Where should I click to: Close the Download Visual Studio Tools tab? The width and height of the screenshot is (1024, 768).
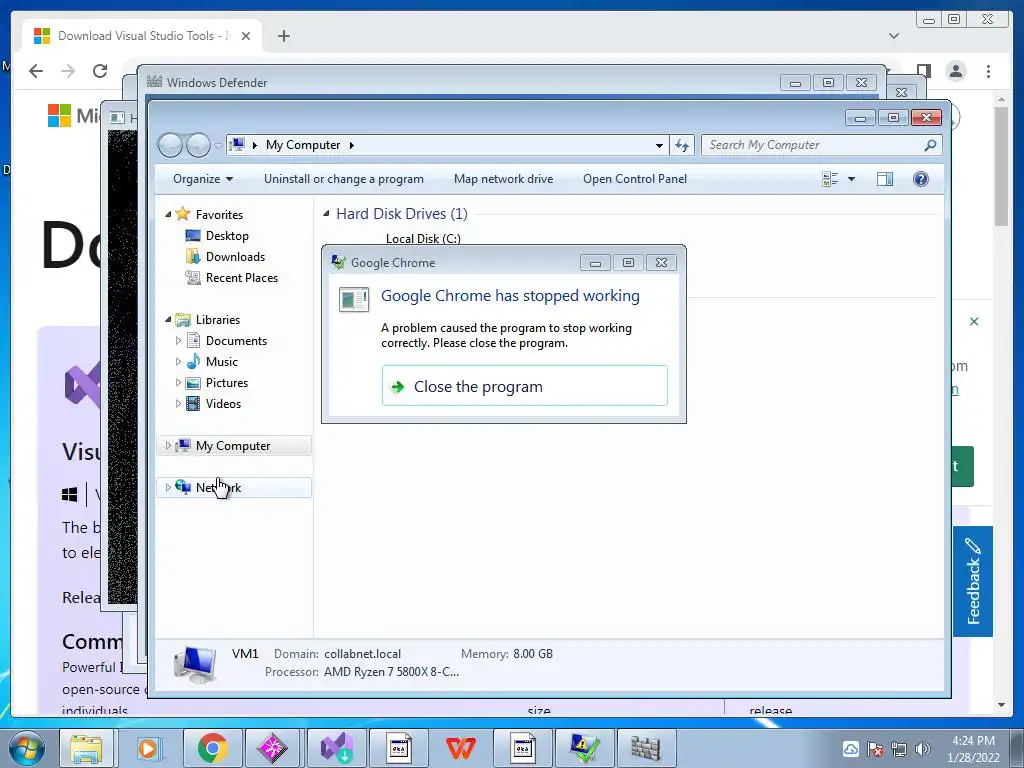point(246,36)
